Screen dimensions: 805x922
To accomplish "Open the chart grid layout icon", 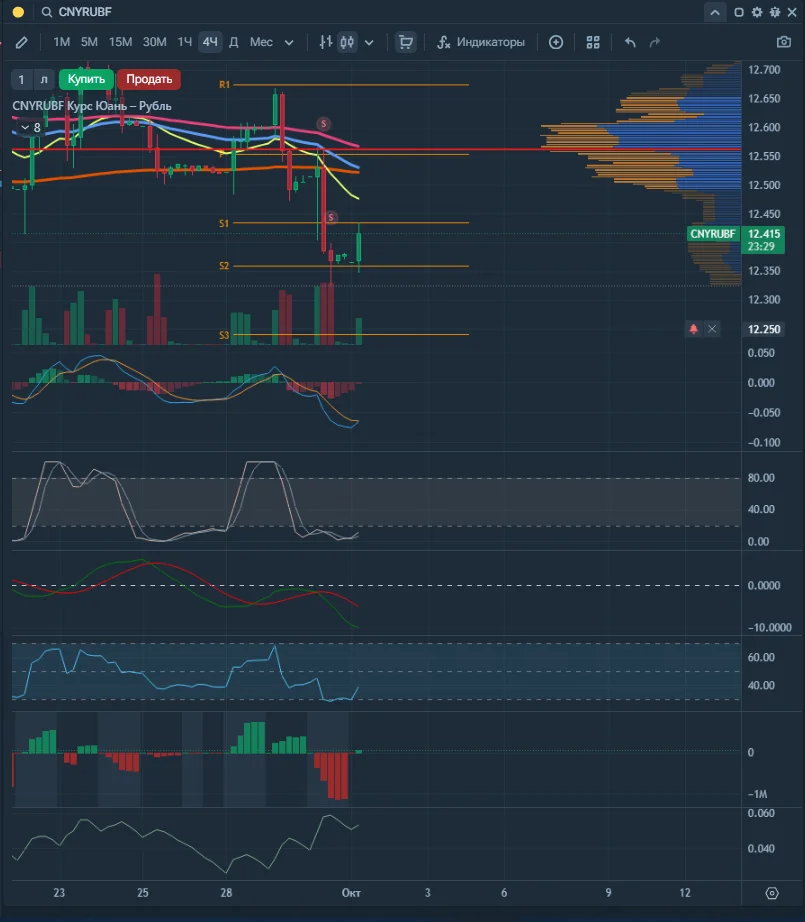I will point(593,42).
